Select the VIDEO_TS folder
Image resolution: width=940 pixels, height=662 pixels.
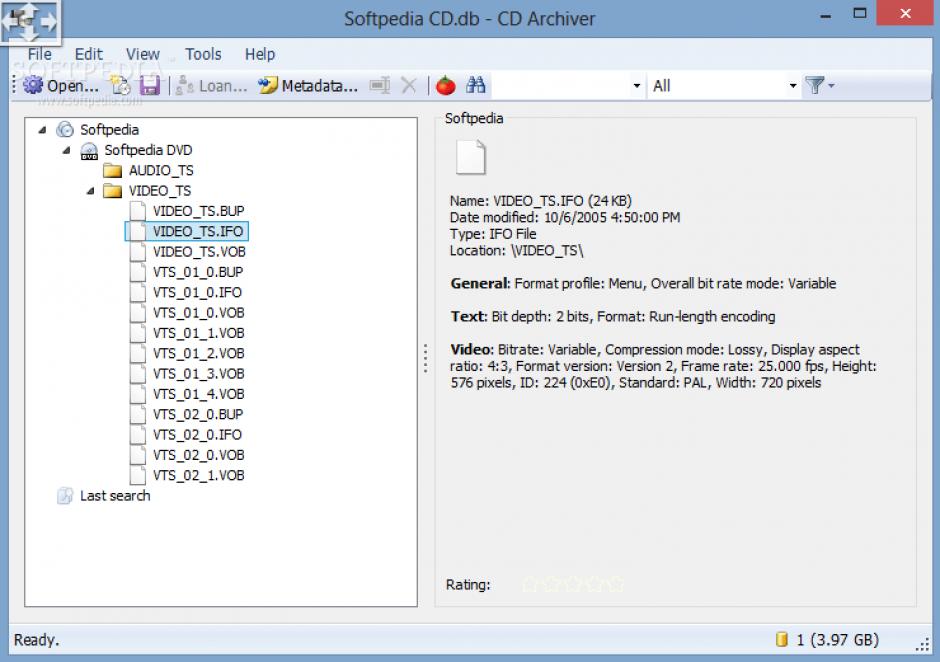pyautogui.click(x=159, y=191)
